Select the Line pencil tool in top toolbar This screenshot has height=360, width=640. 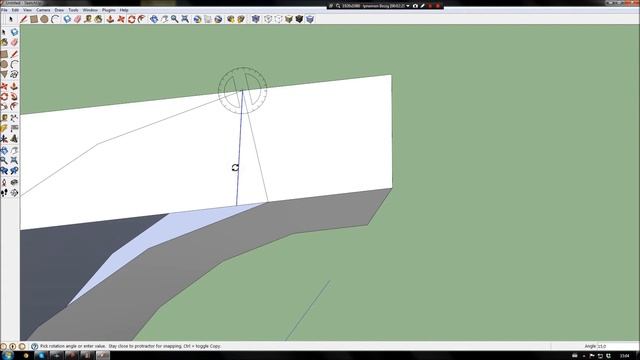coord(24,19)
